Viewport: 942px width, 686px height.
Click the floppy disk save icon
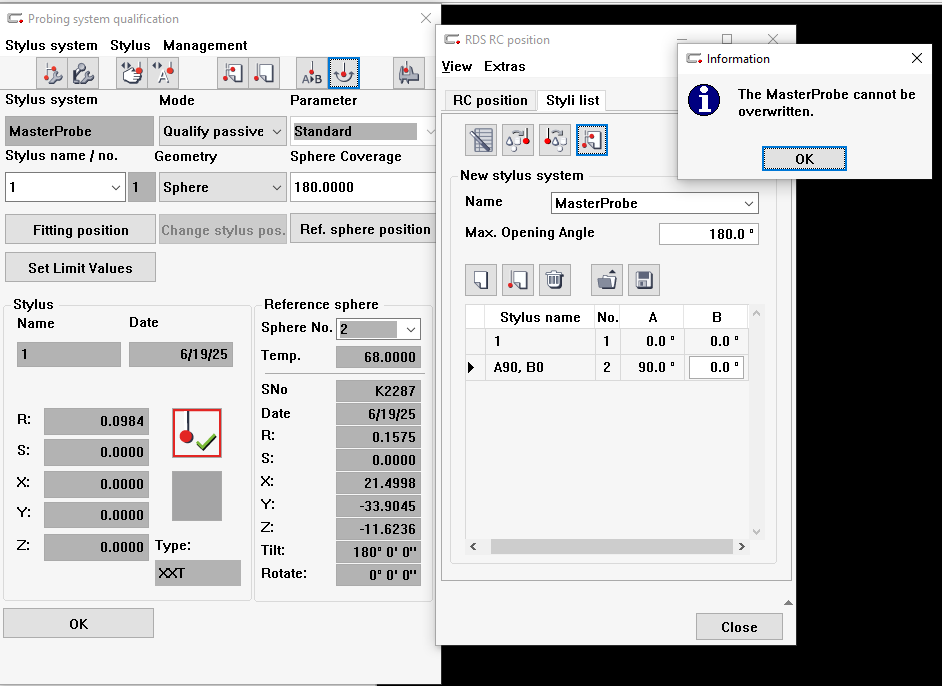644,280
